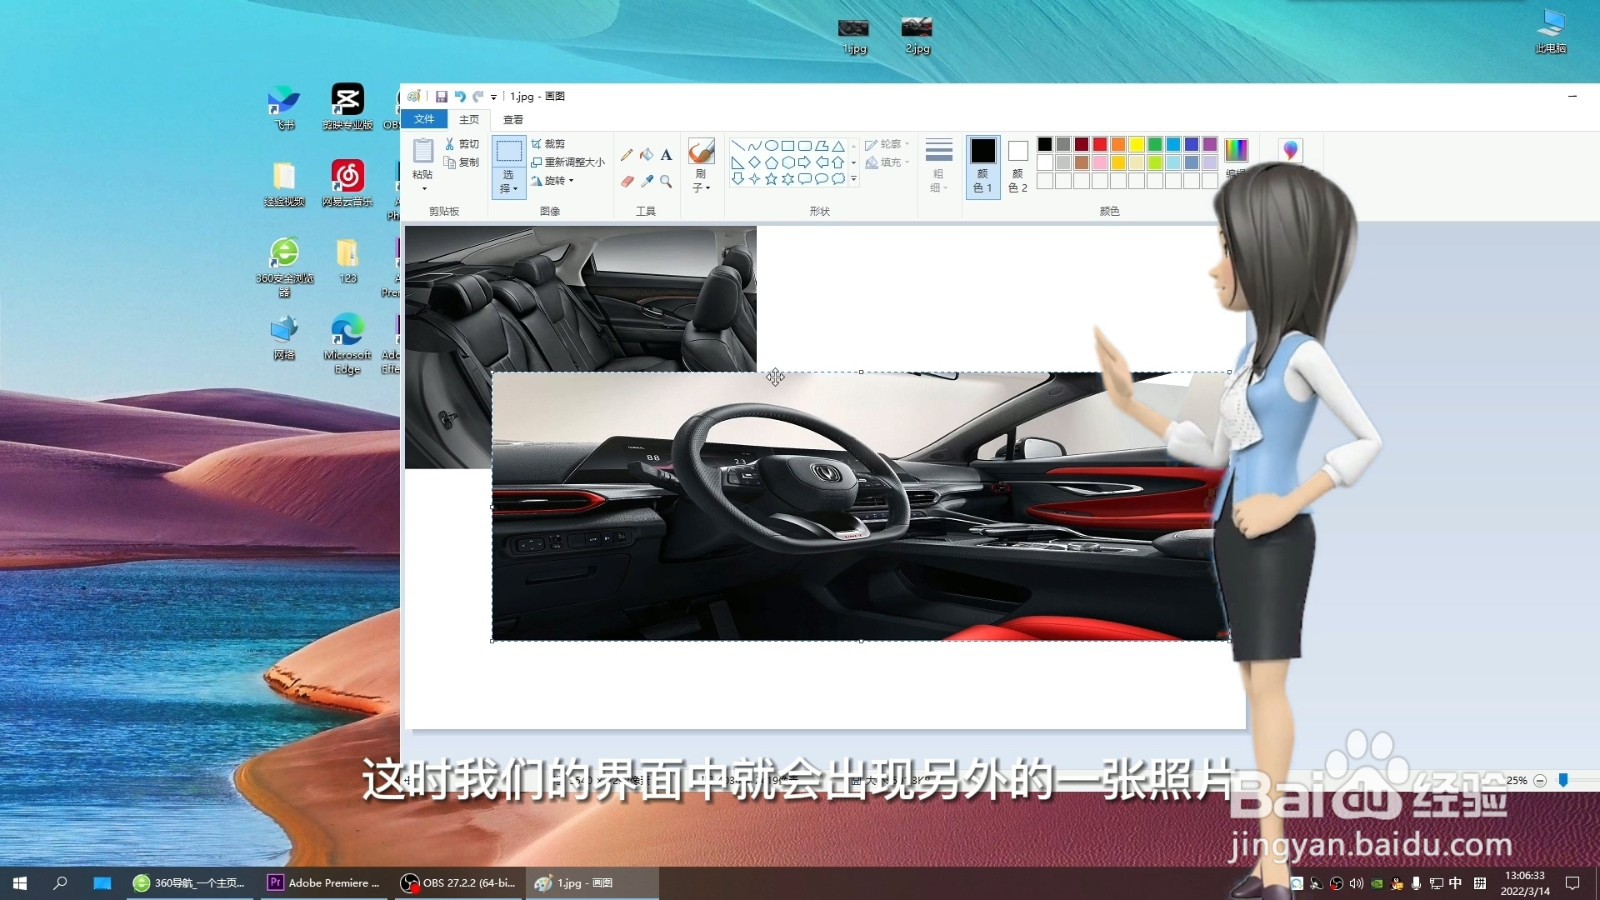
Task: Open the 粗细 (Size) line thickness dropdown
Action: (x=938, y=165)
